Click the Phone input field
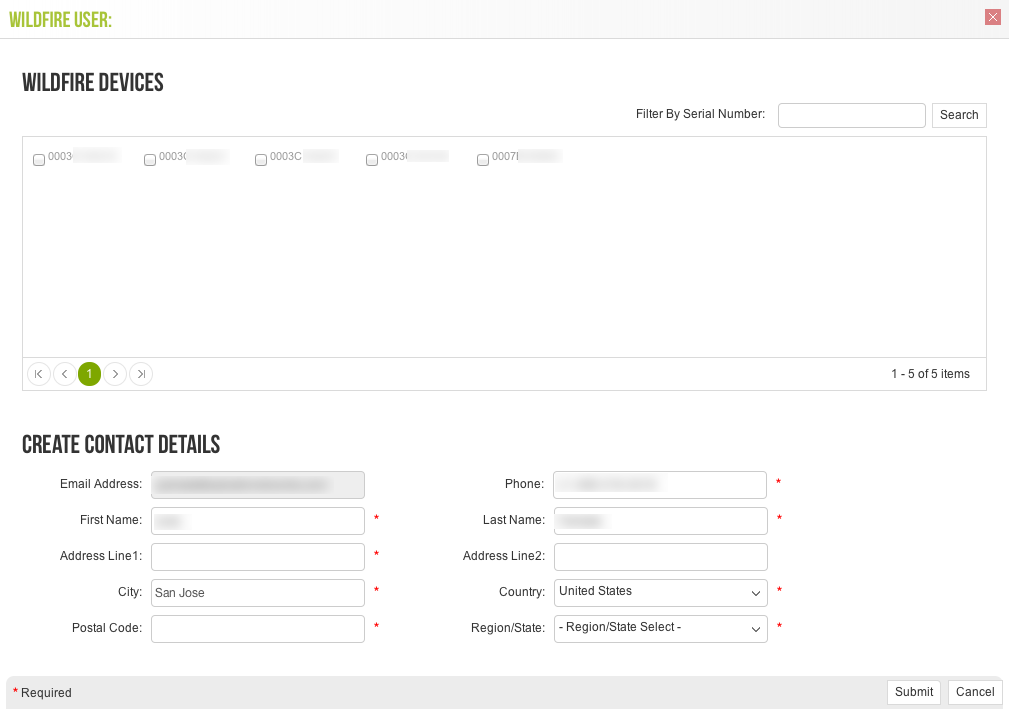 pos(660,485)
